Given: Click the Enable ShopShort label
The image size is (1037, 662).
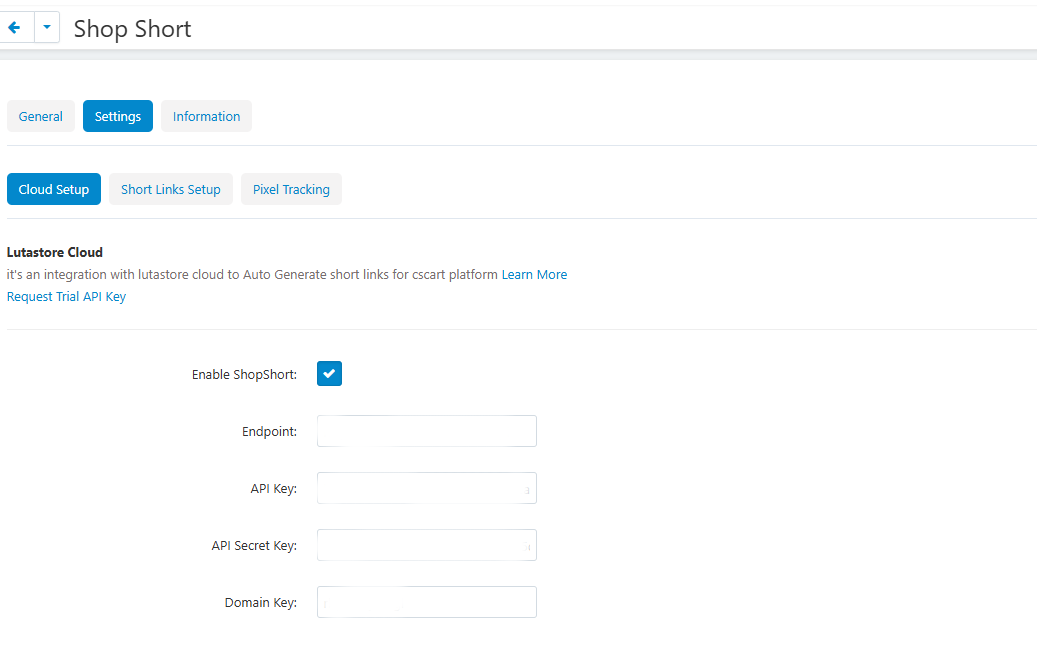Looking at the screenshot, I should click(244, 374).
